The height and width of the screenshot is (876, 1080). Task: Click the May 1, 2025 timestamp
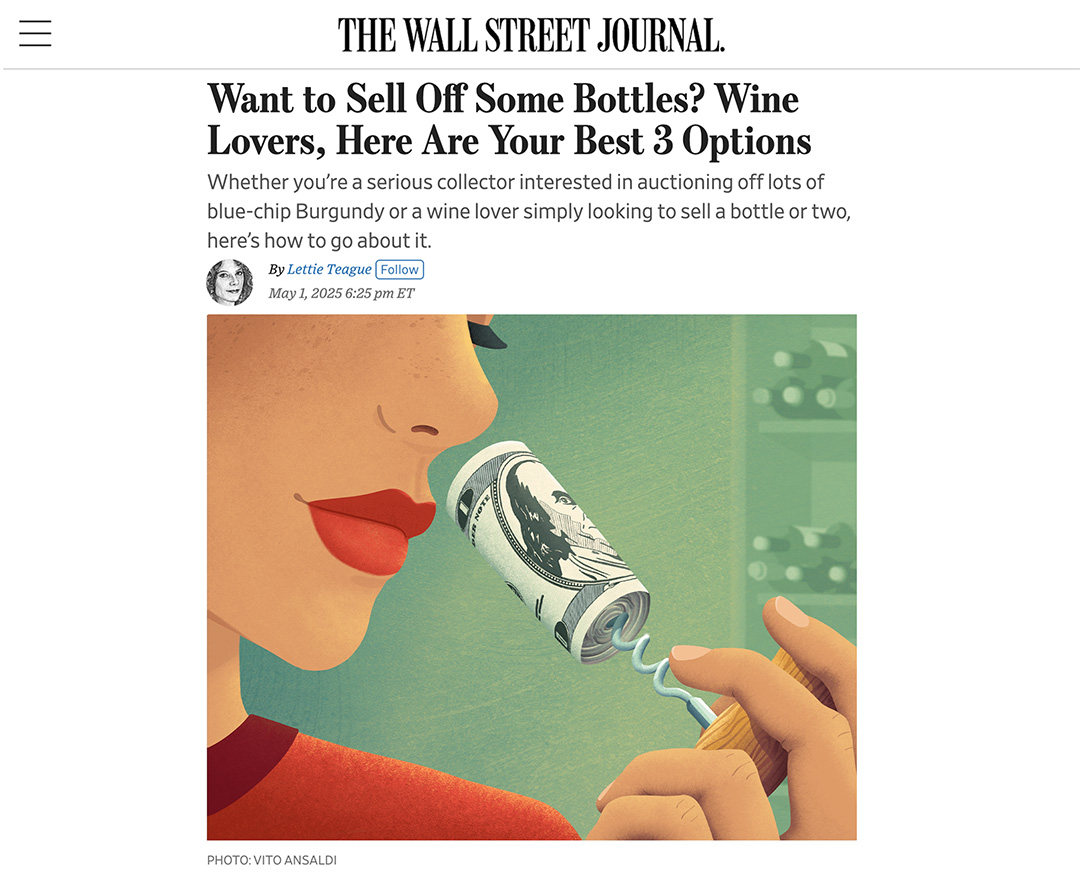341,293
